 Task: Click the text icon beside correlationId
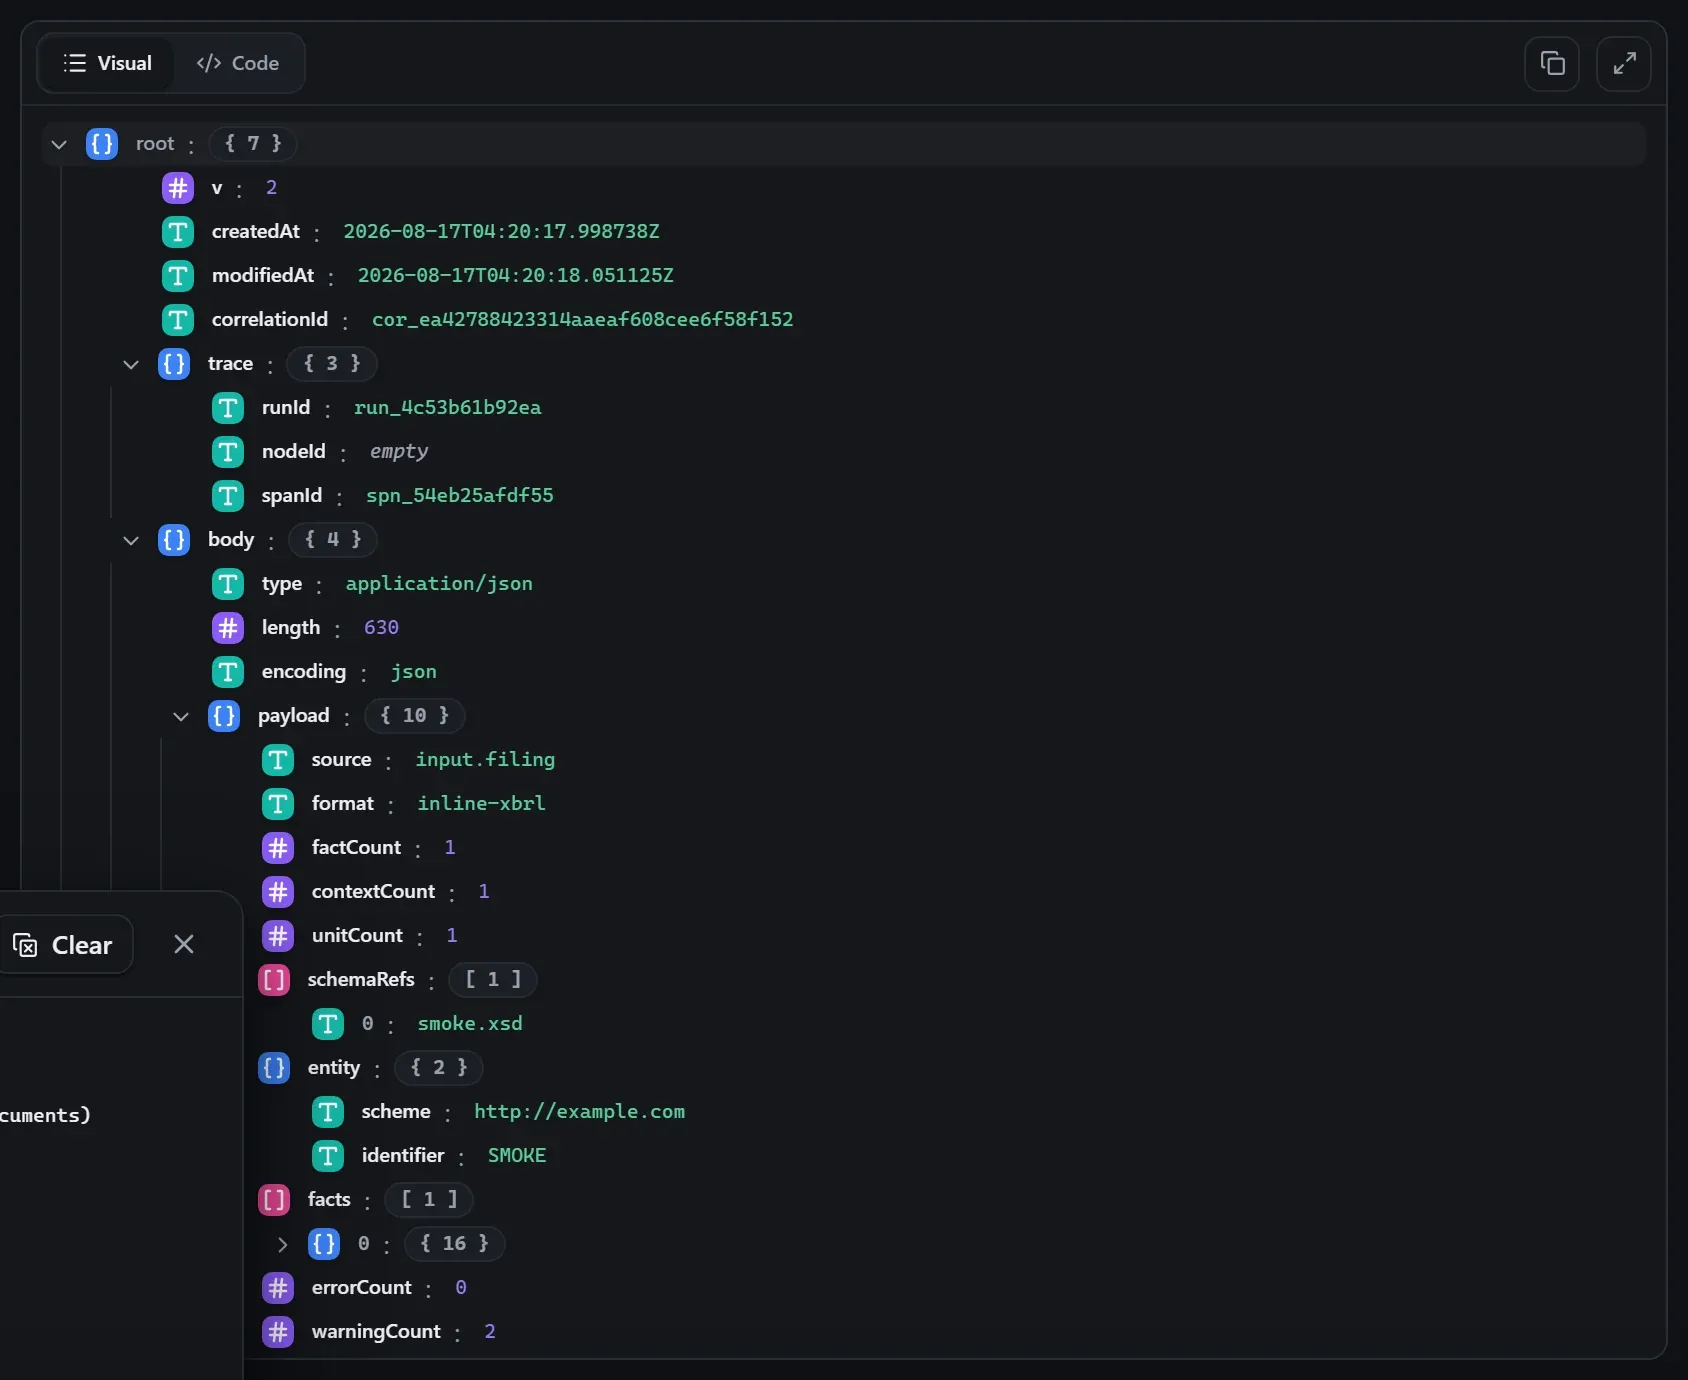coord(178,320)
